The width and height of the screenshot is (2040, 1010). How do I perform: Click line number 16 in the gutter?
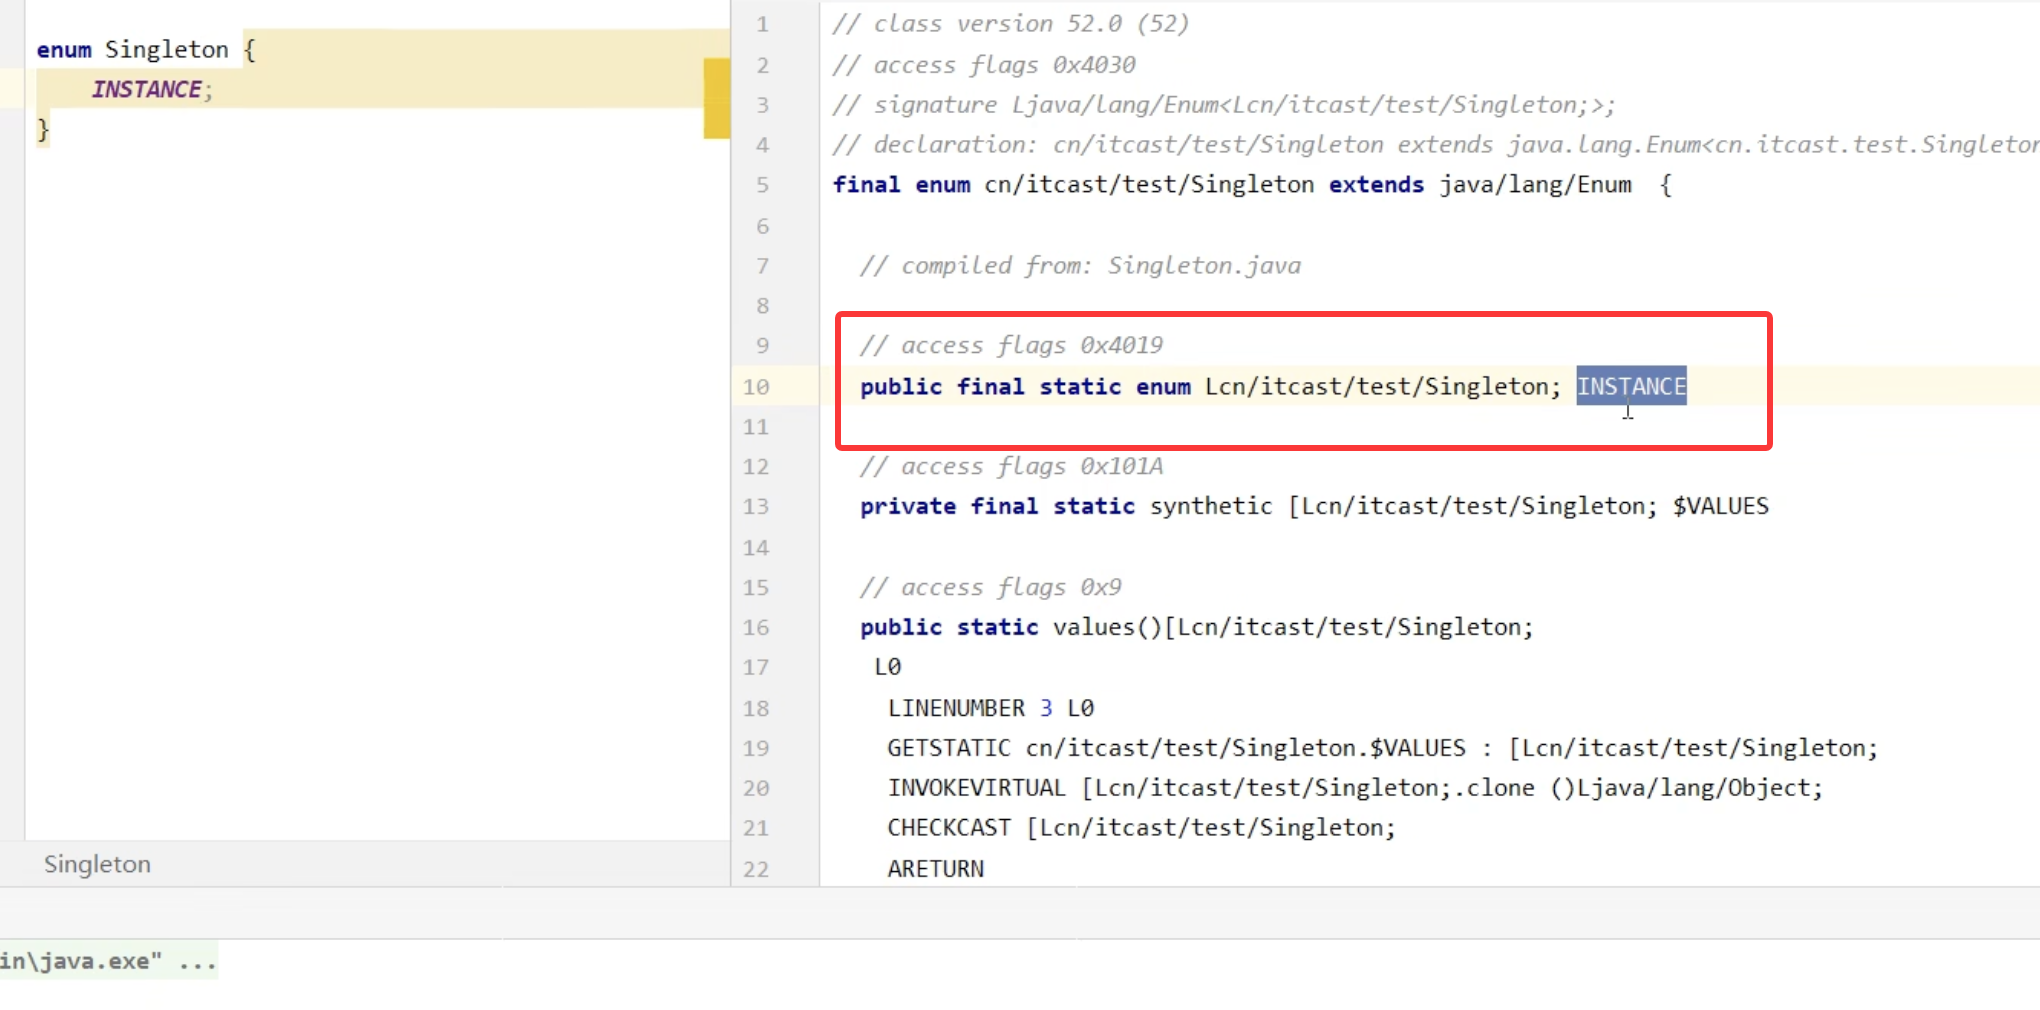pos(756,628)
